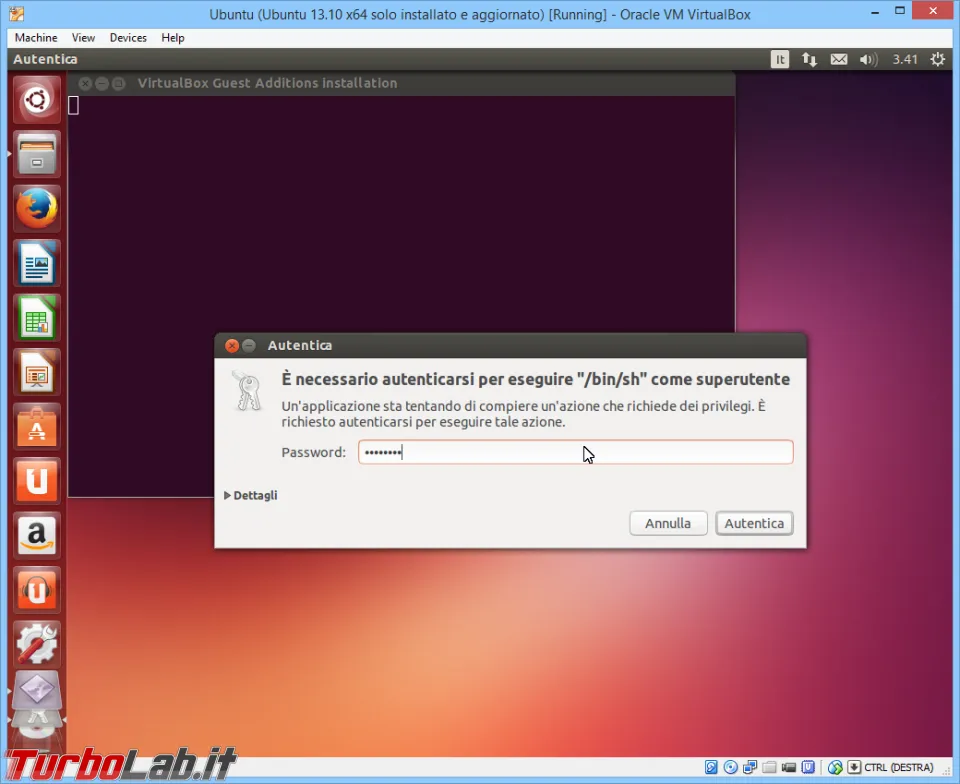Close the Guest Additions installation window
Image resolution: width=960 pixels, height=784 pixels.
(85, 83)
